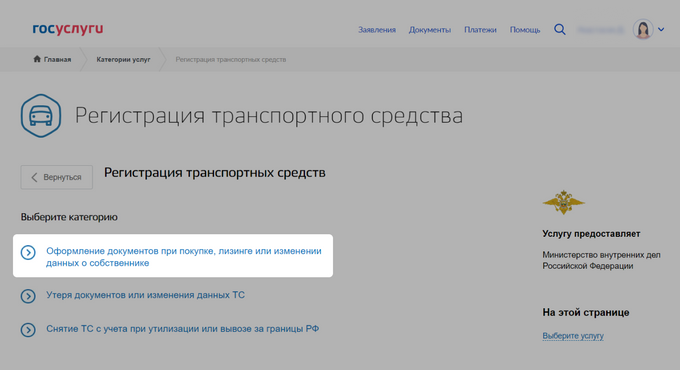Click arrow icon beside Утеря документов

click(x=28, y=296)
